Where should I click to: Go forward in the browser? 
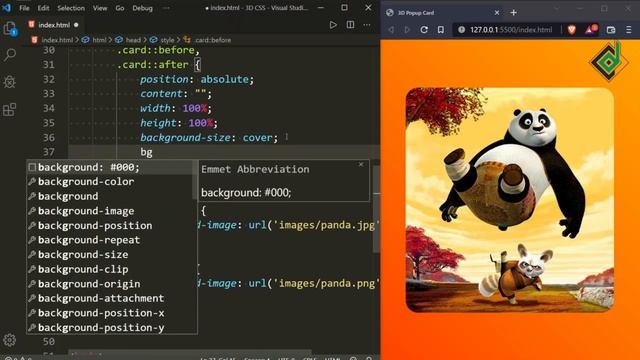point(407,30)
